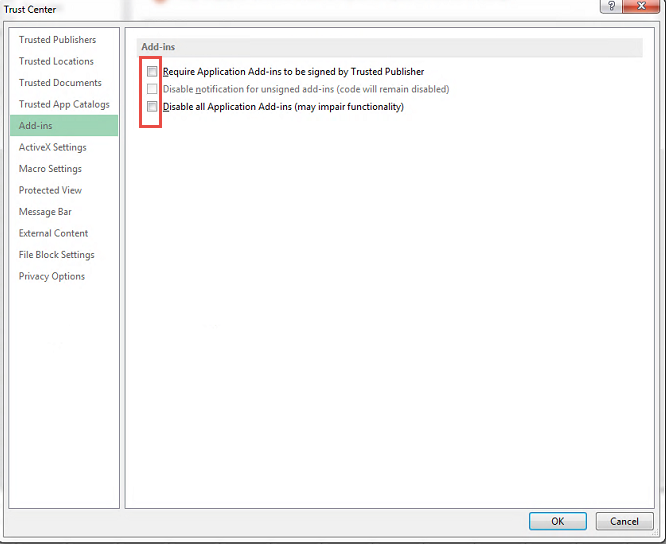This screenshot has width=666, height=544.
Task: Enable Require Application Add-ins signed checkbox
Action: pyautogui.click(x=152, y=71)
